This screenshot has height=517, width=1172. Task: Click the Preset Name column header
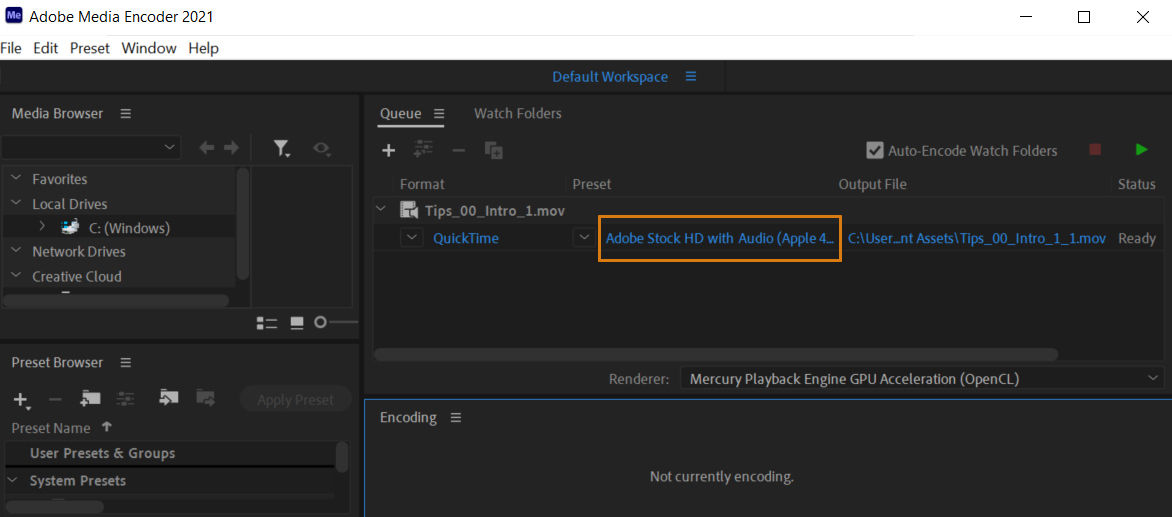coord(51,428)
